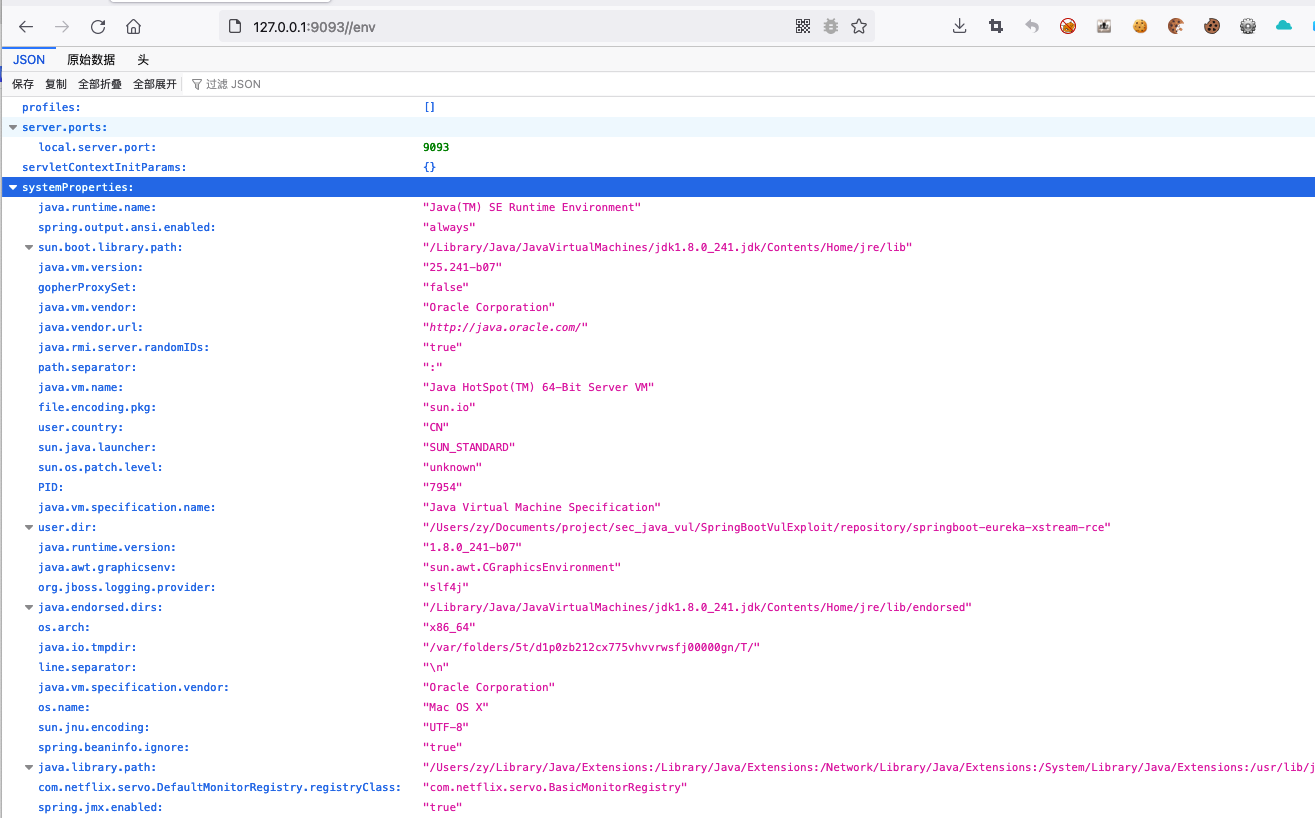This screenshot has width=1315, height=818.
Task: Click the QR code icon in address bar
Action: 803,26
